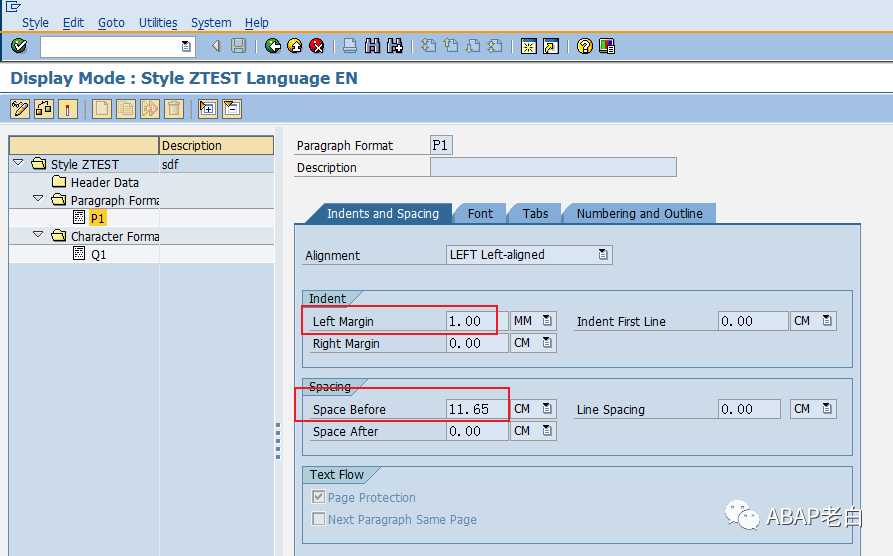Click the yellow Help question mark icon
Viewport: 893px width, 556px height.
click(584, 46)
